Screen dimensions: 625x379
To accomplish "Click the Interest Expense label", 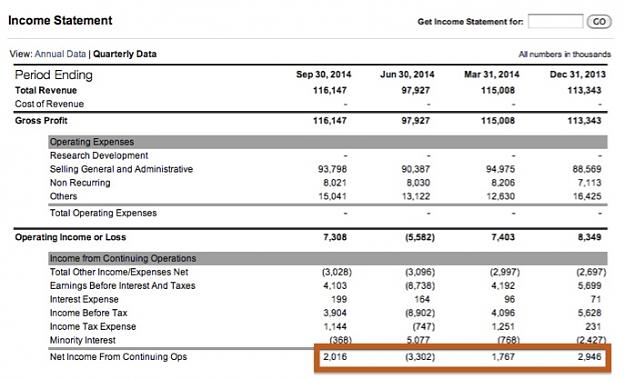I will (84, 299).
